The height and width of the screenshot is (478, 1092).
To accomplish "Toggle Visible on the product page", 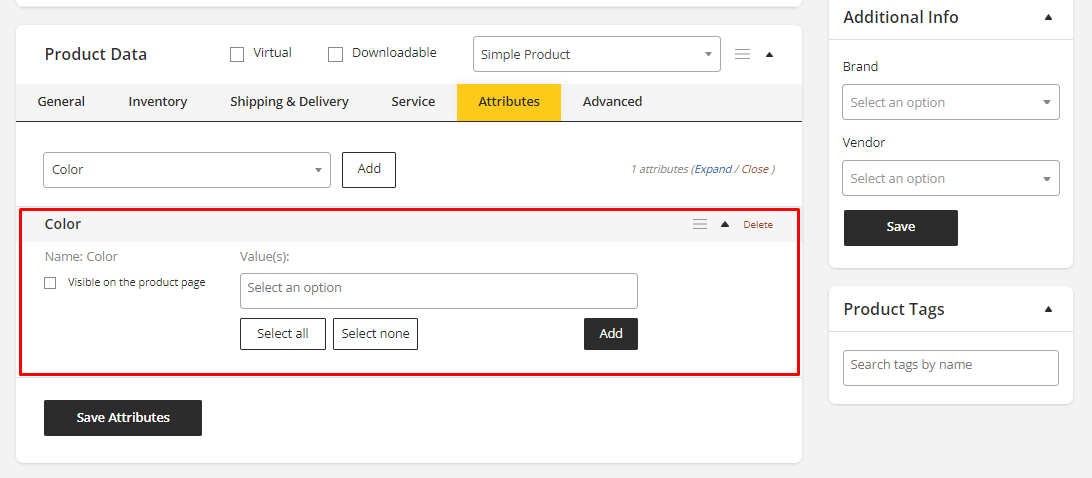I will click(x=50, y=283).
